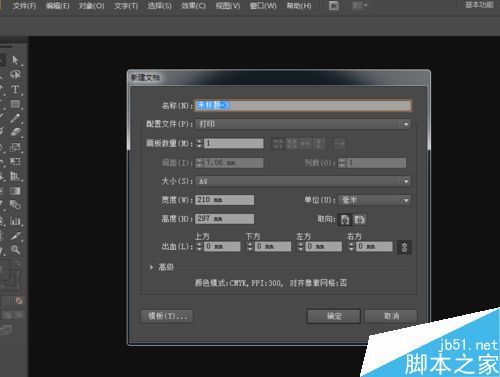Click the change screen mode icon

coord(6,330)
